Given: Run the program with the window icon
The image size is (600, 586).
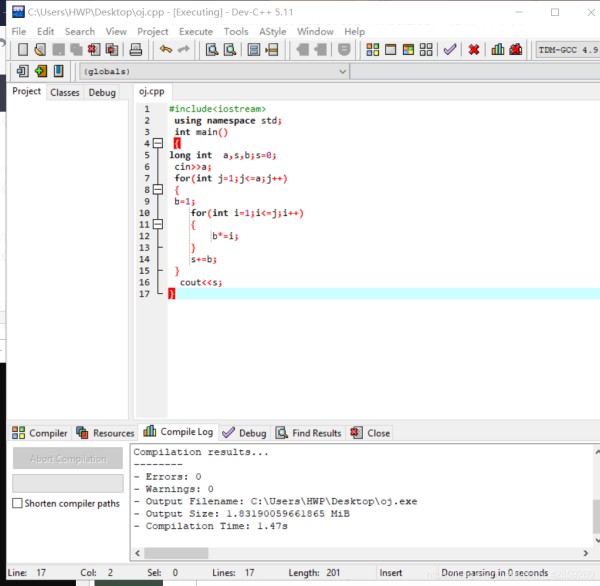Looking at the screenshot, I should coord(390,50).
